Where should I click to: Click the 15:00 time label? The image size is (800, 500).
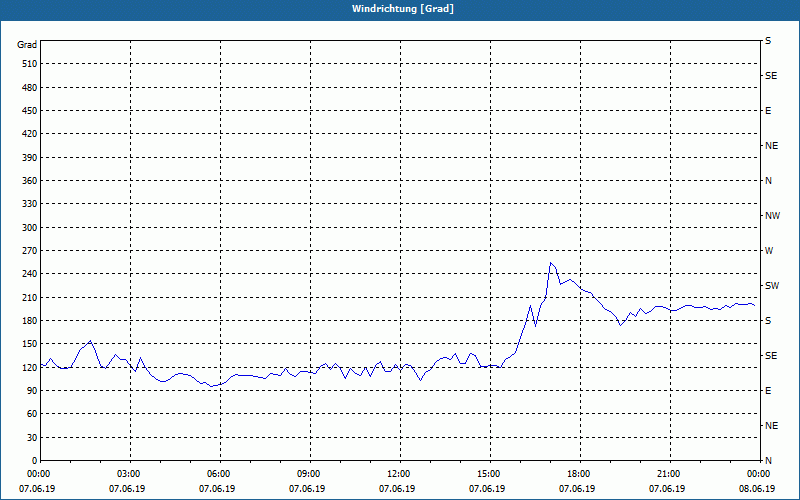(x=487, y=474)
